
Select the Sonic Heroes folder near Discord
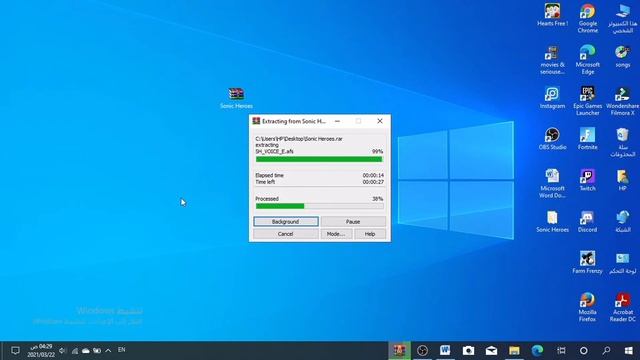552,222
